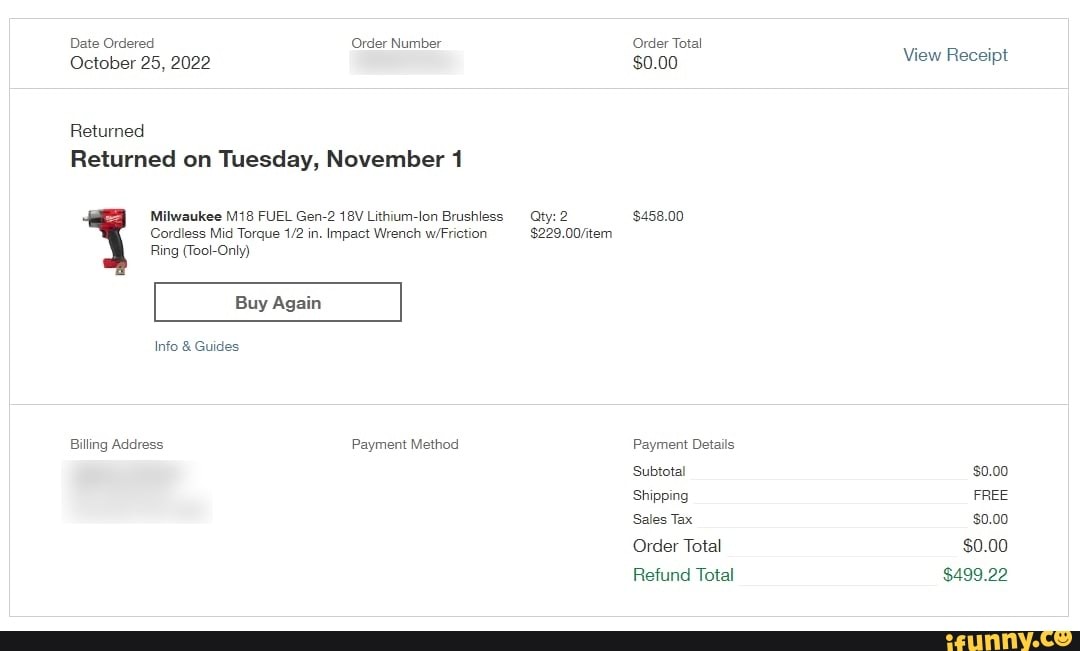1080x651 pixels.
Task: Click the Returned on Tuesday, November 1 heading
Action: (266, 159)
